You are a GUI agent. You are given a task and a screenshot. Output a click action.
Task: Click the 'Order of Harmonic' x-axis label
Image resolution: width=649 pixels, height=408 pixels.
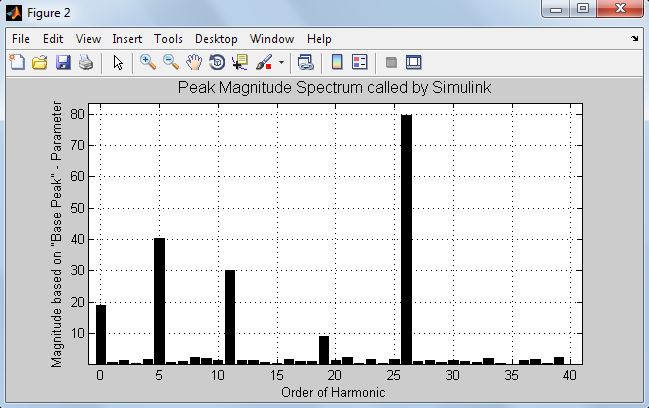point(333,392)
